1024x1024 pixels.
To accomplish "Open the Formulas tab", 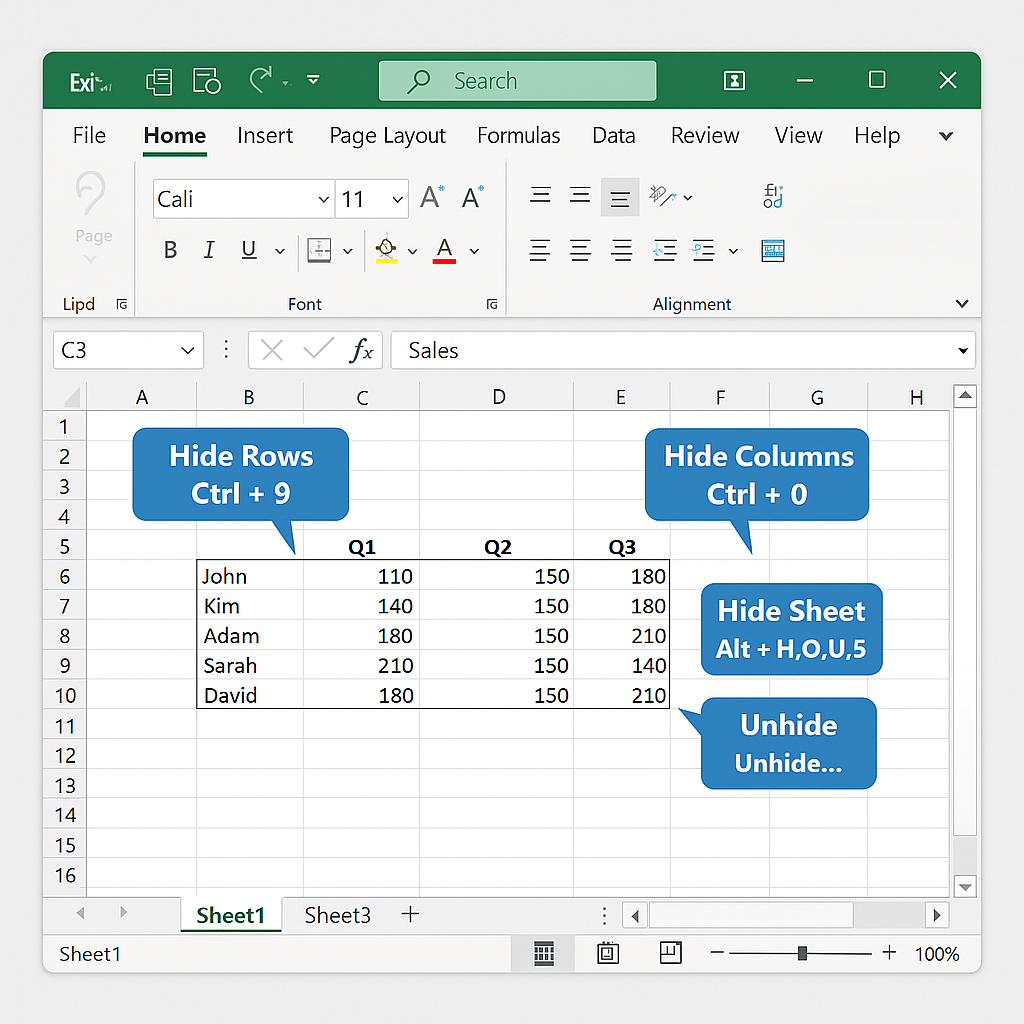I will pyautogui.click(x=519, y=135).
